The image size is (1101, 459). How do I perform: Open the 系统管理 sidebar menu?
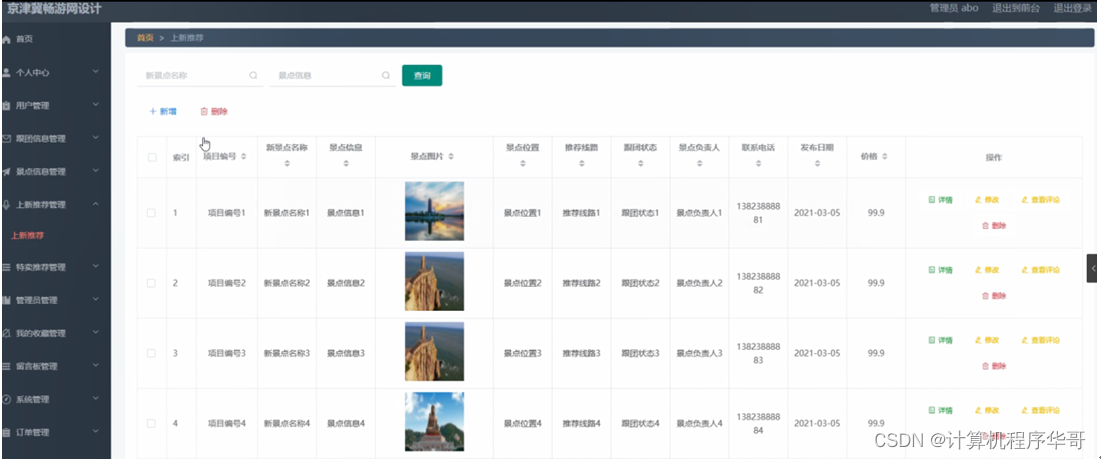tap(55, 399)
